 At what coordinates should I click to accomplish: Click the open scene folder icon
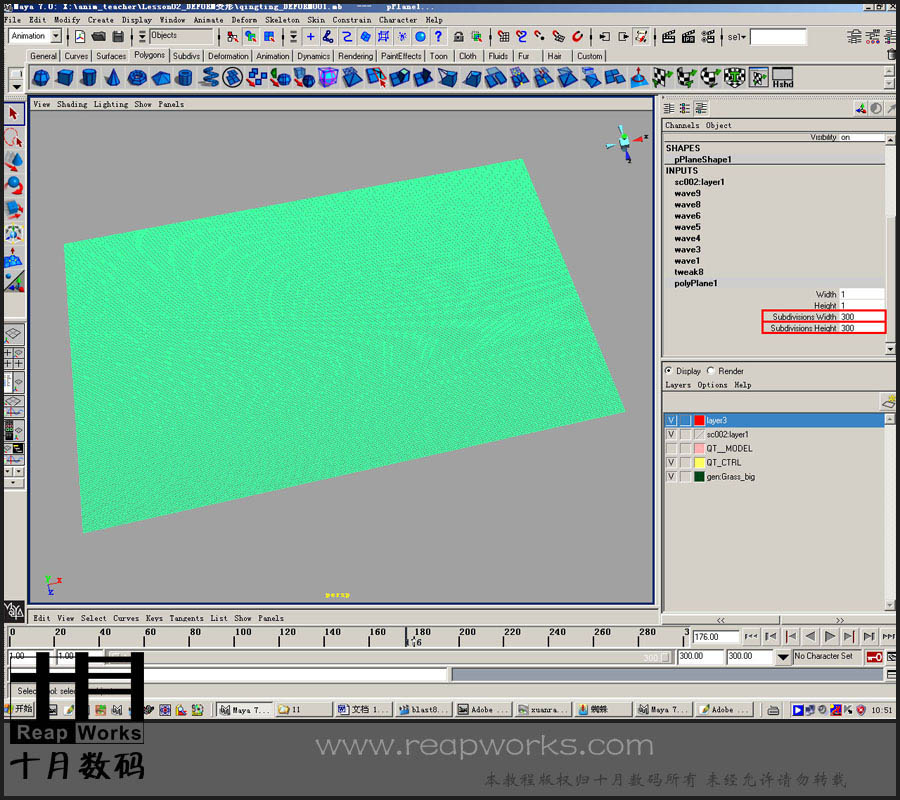click(99, 37)
